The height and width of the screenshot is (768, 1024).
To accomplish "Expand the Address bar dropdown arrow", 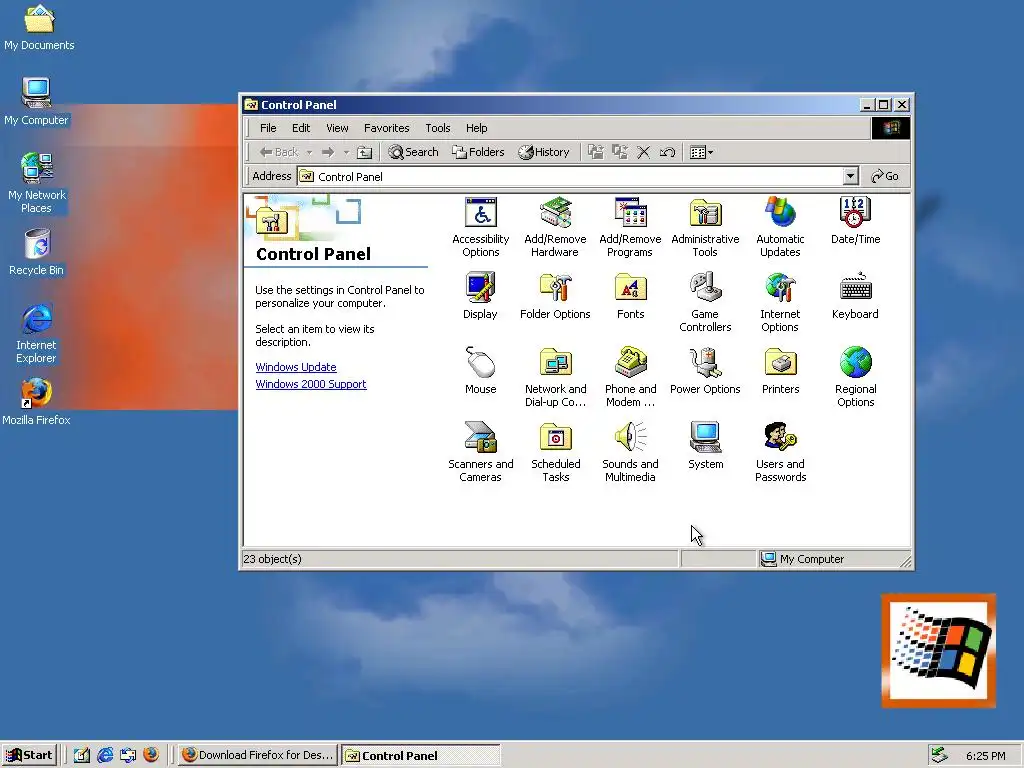I will (x=850, y=176).
